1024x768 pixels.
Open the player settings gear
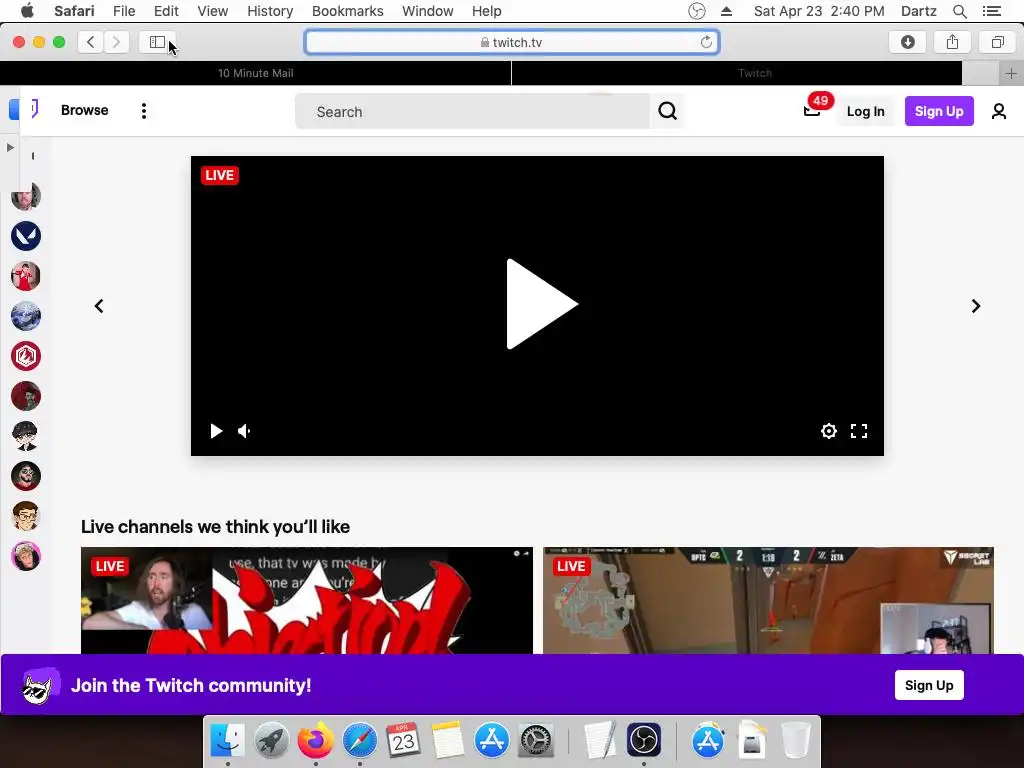tap(829, 431)
